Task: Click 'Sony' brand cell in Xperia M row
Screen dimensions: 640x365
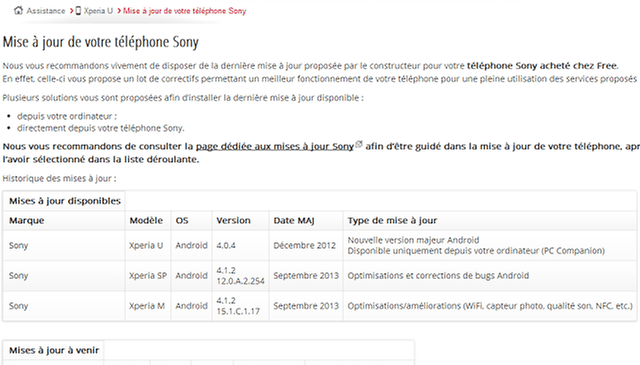Action: [18, 306]
